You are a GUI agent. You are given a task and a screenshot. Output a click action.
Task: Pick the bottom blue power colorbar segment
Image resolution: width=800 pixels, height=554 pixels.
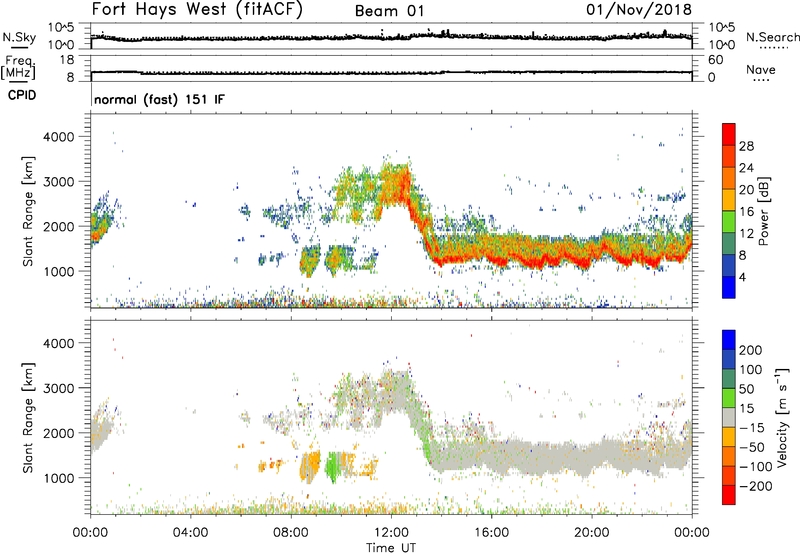(x=729, y=287)
